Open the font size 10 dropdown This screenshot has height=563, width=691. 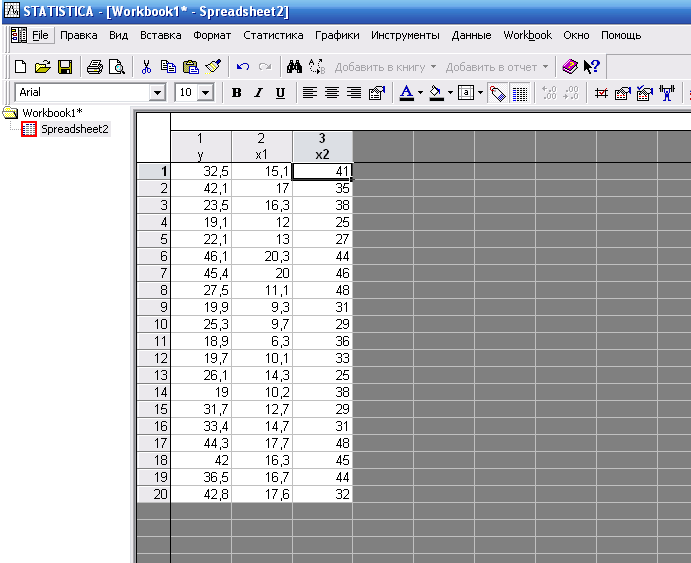click(205, 93)
